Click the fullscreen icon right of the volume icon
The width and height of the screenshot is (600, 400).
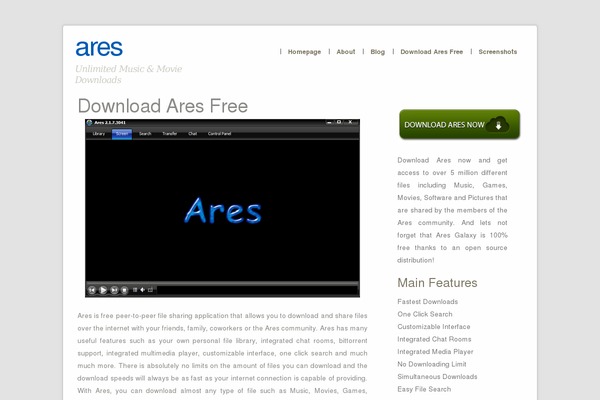(x=150, y=290)
